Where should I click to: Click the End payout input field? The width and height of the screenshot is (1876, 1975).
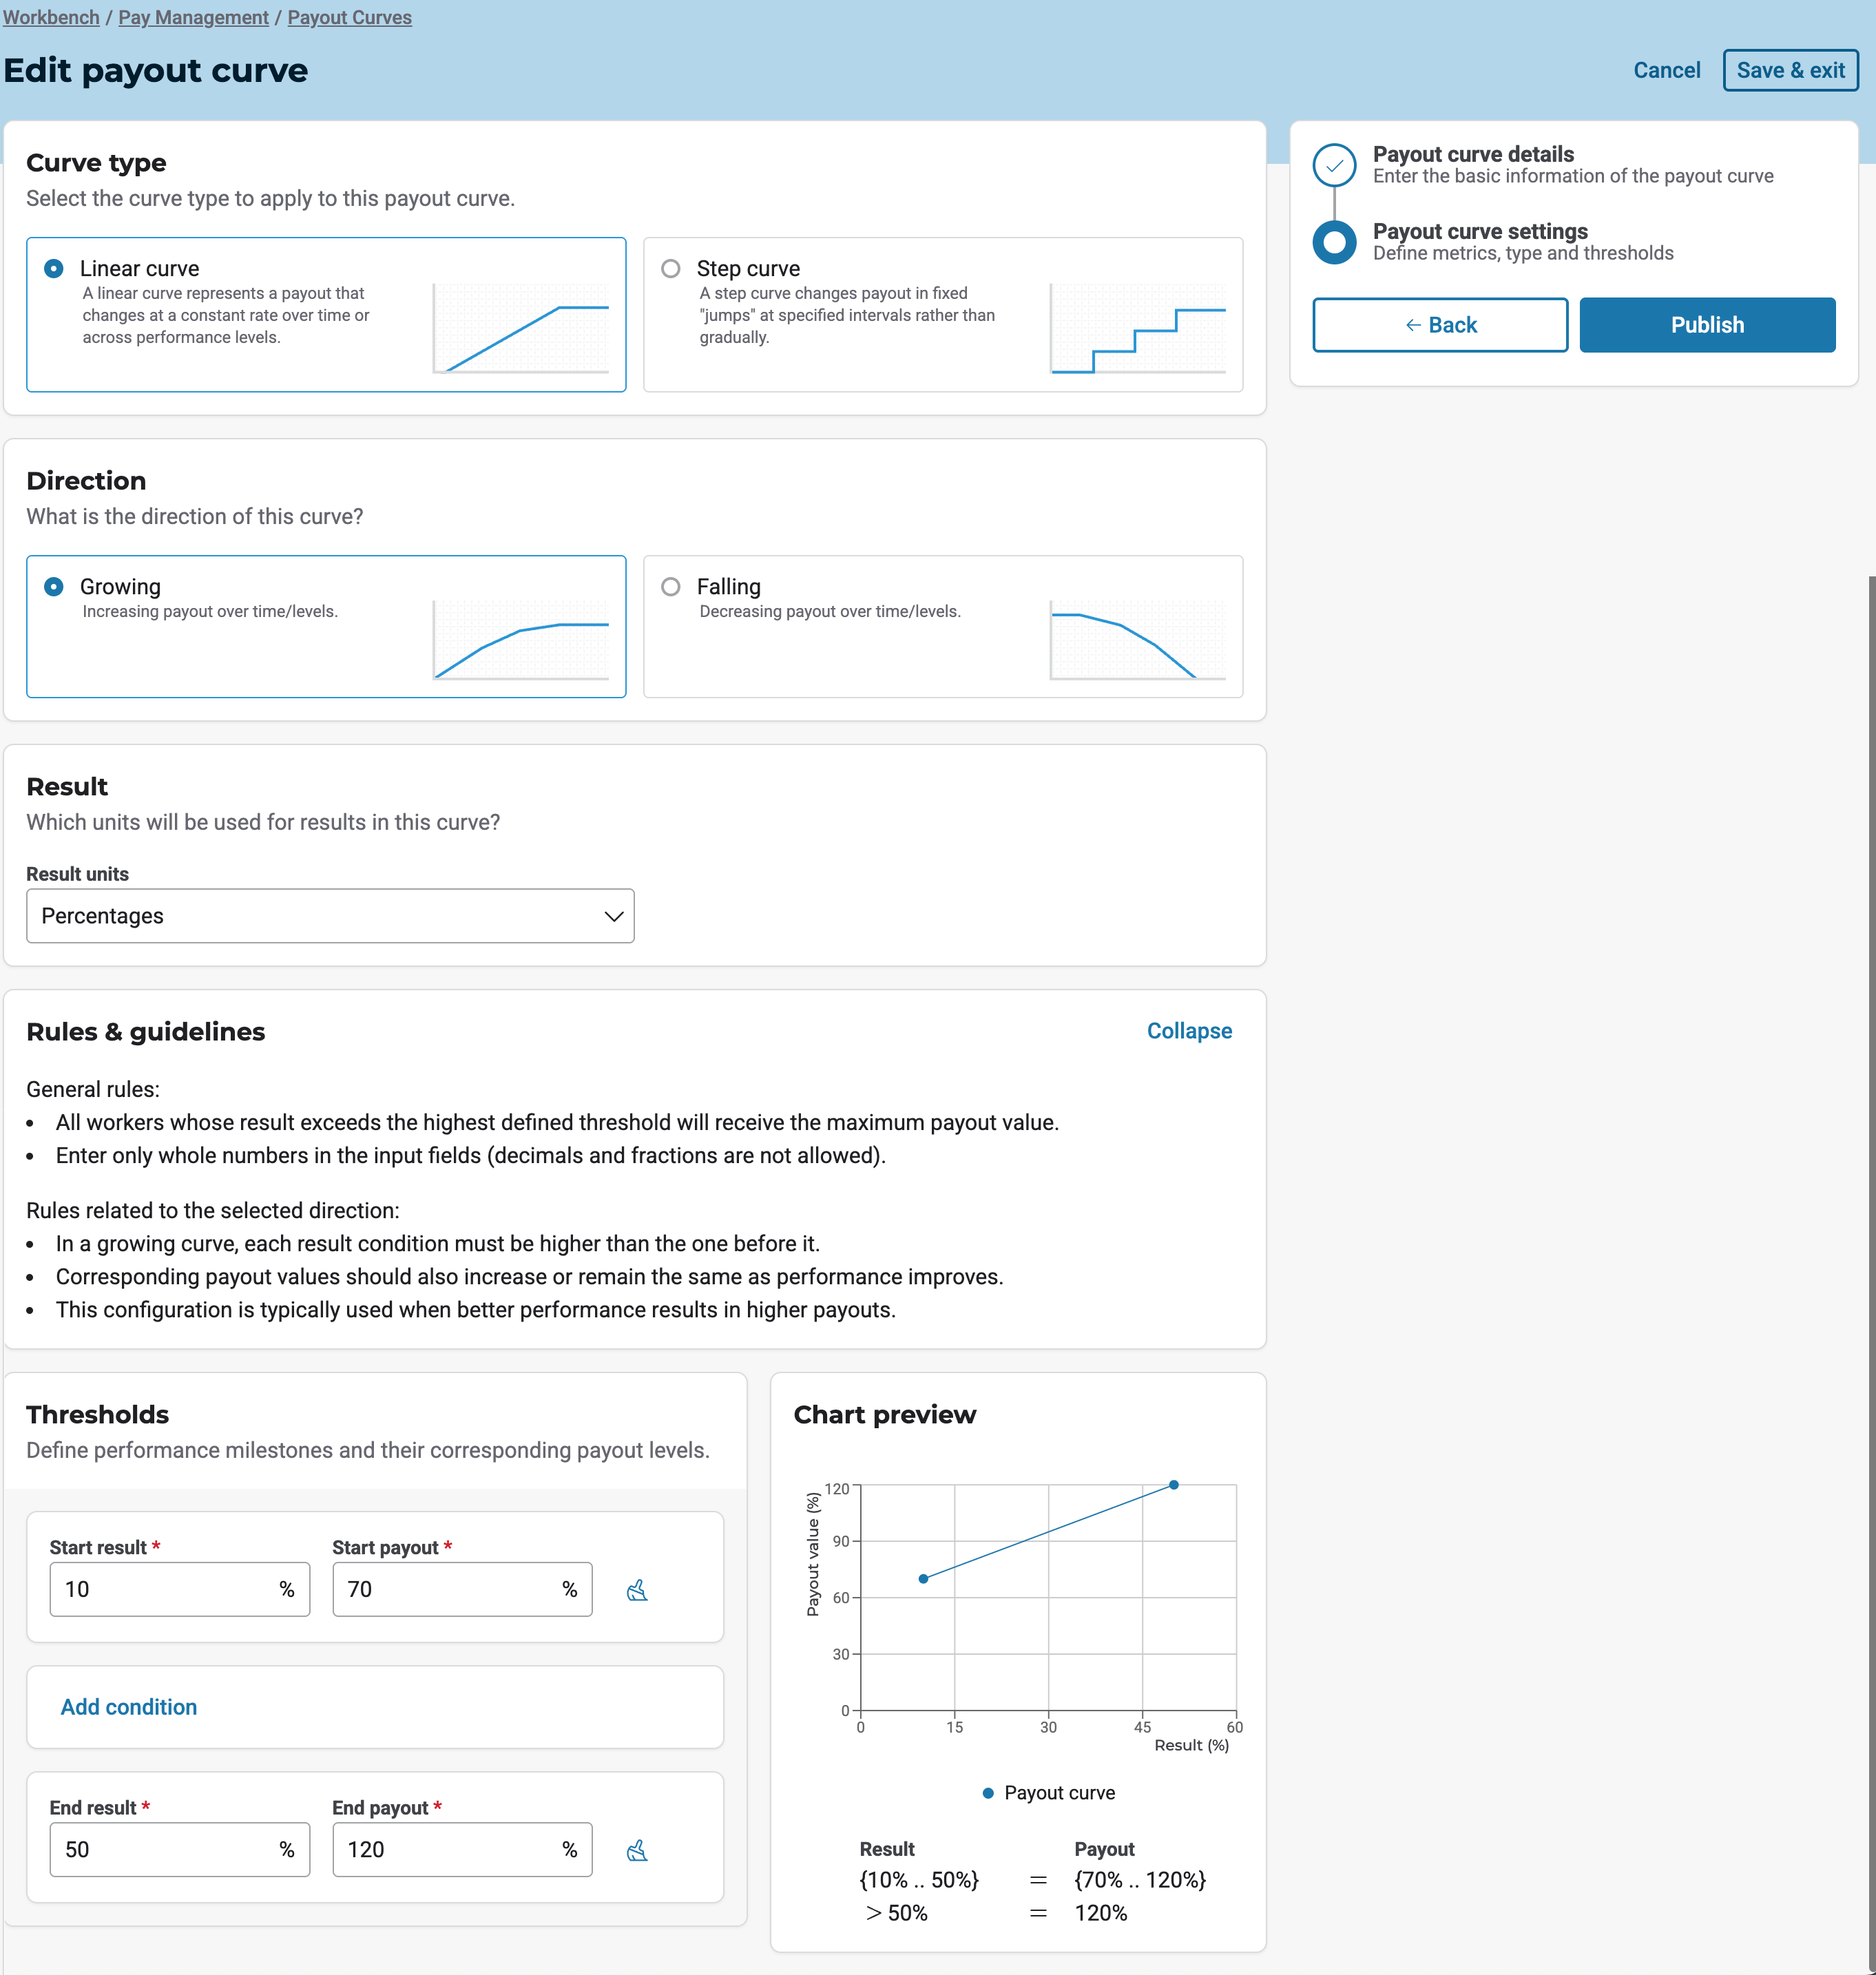[448, 1849]
